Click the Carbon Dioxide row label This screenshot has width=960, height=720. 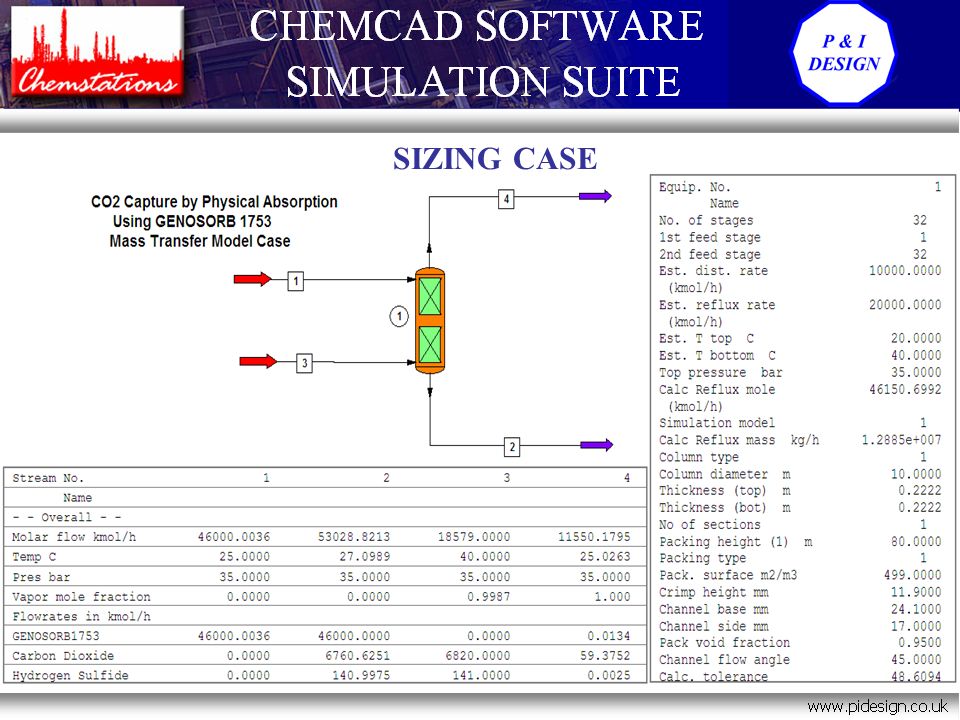click(63, 656)
